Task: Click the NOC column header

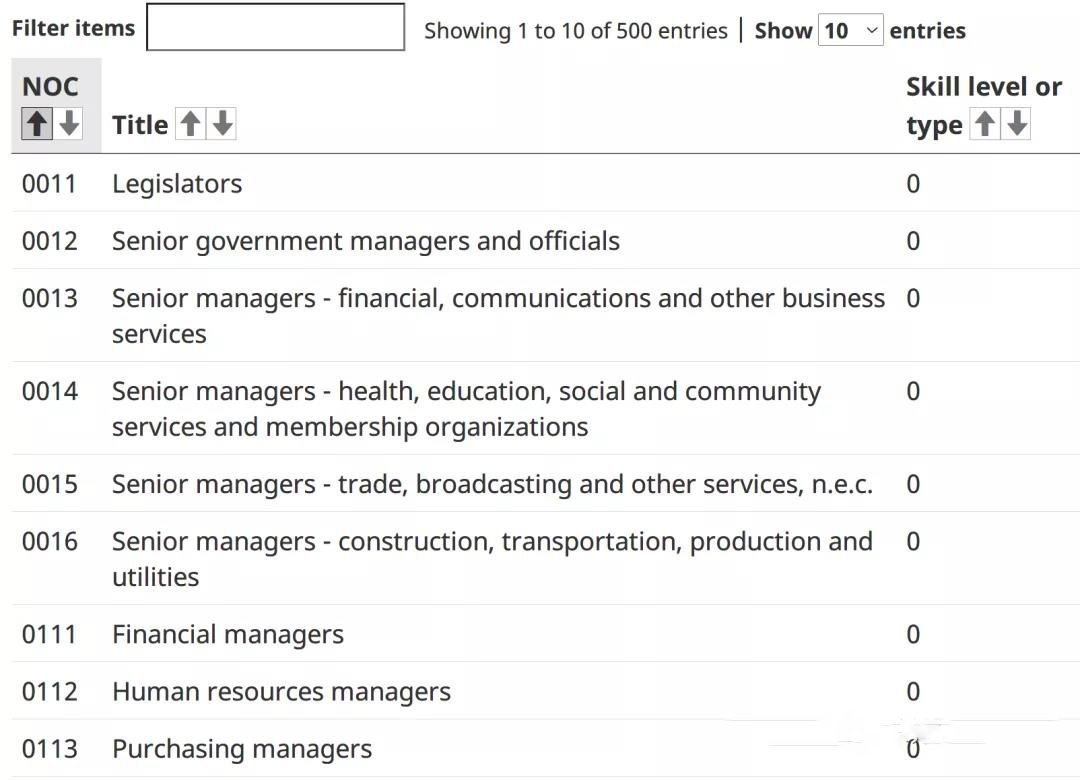Action: pos(50,87)
